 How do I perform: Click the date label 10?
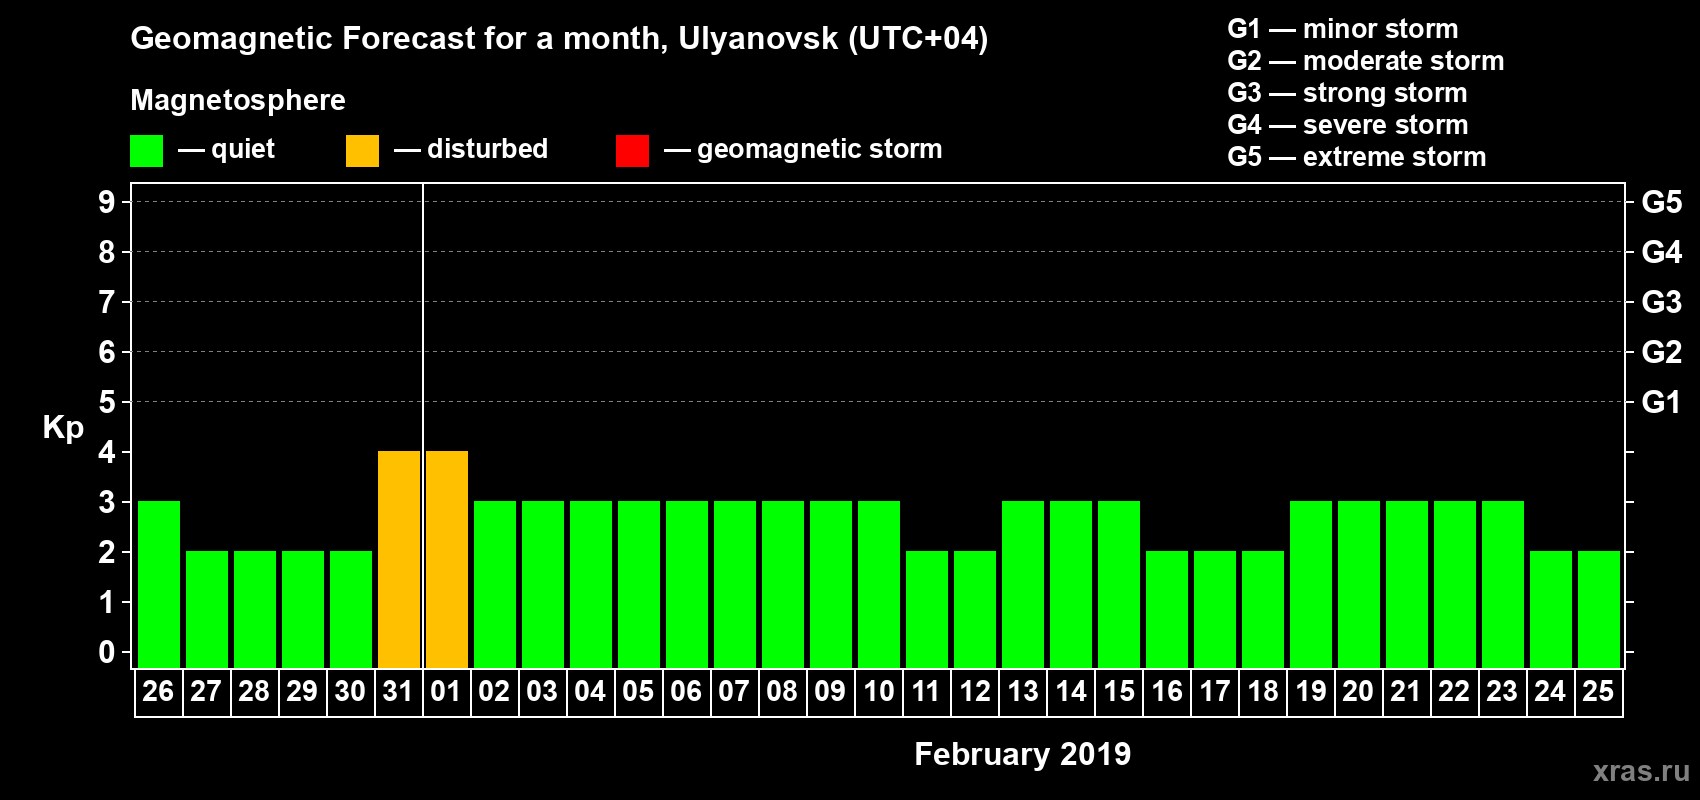(x=878, y=691)
